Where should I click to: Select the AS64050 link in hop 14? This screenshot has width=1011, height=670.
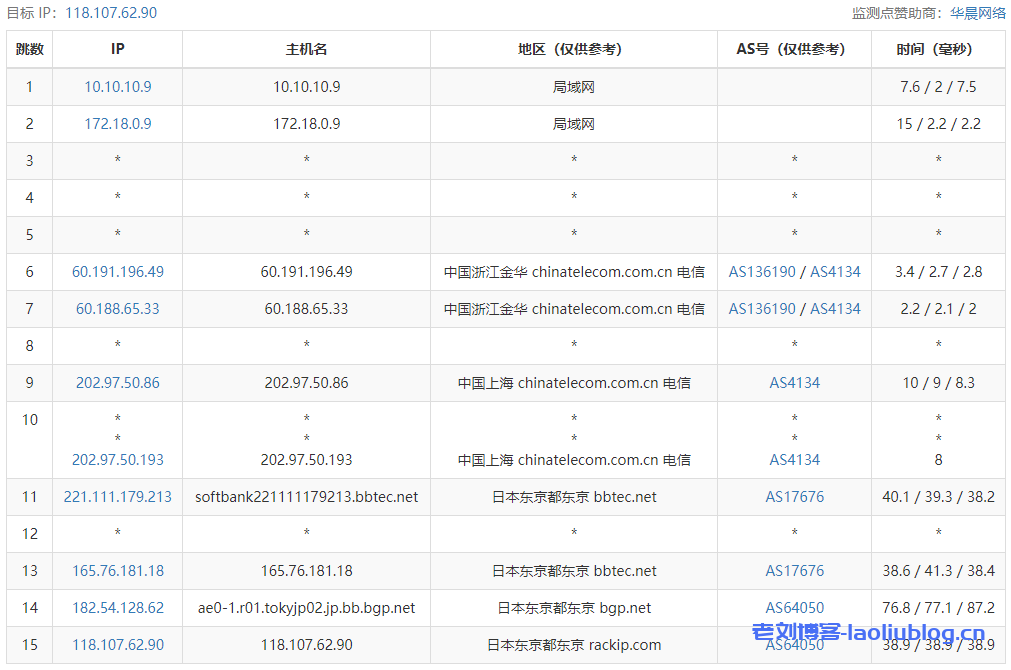point(794,607)
